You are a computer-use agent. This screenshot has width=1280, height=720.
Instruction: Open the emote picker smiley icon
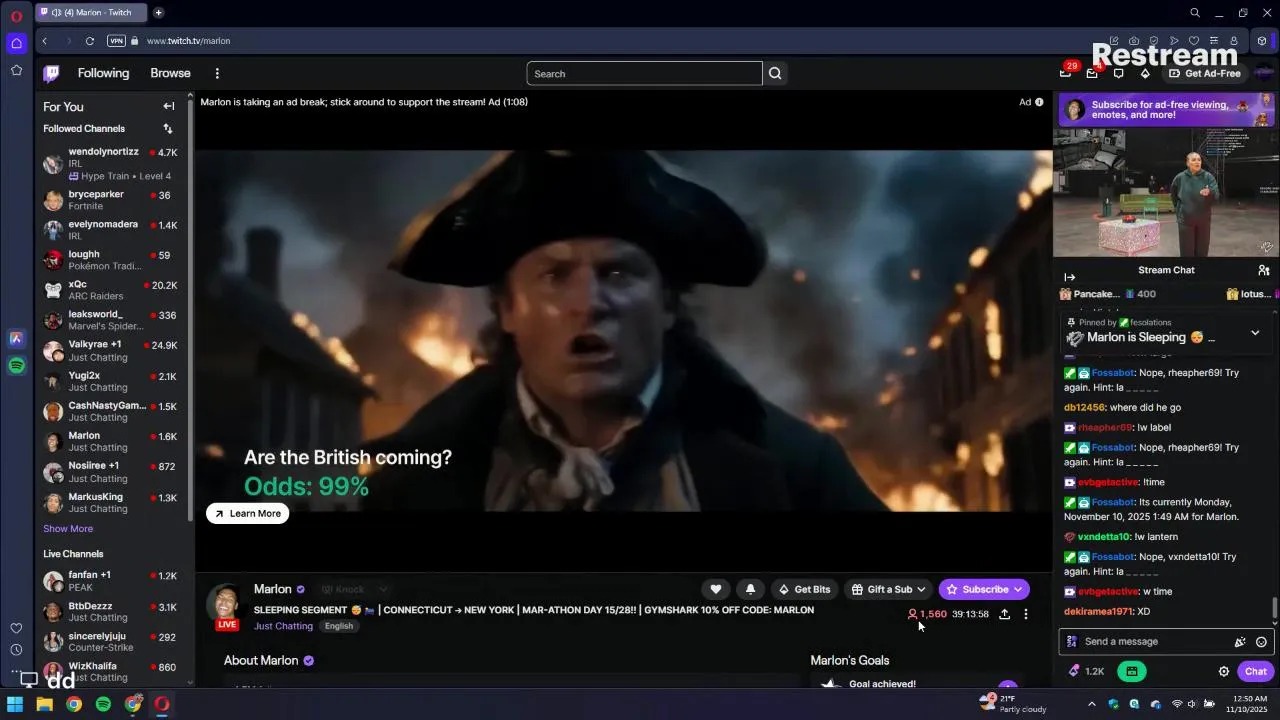pyautogui.click(x=1261, y=642)
